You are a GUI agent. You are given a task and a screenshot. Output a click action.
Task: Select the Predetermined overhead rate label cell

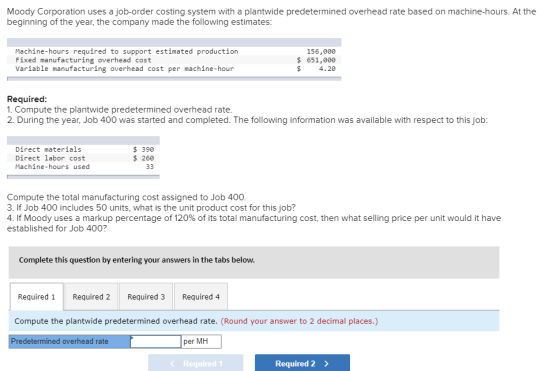pos(70,341)
